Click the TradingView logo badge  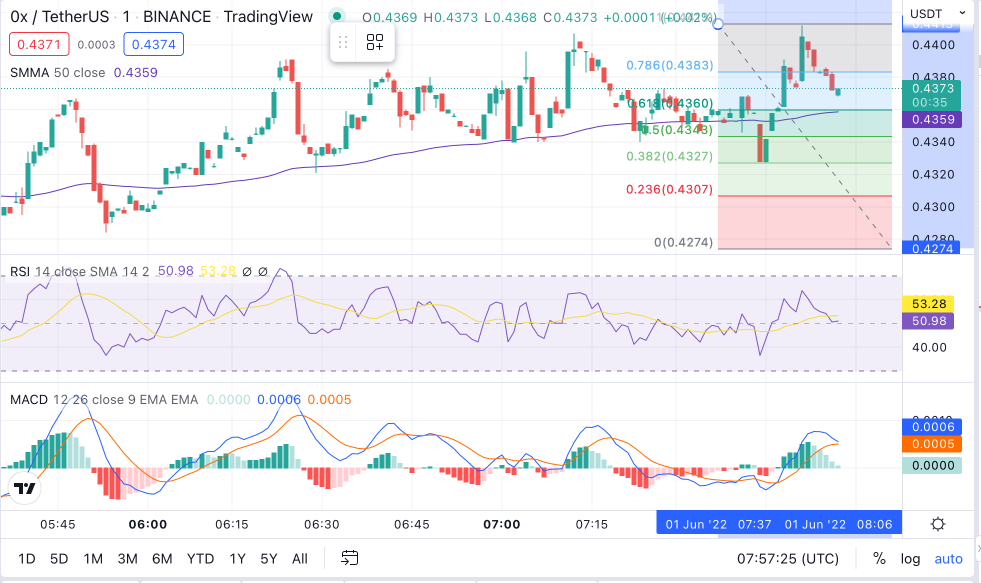tap(25, 489)
